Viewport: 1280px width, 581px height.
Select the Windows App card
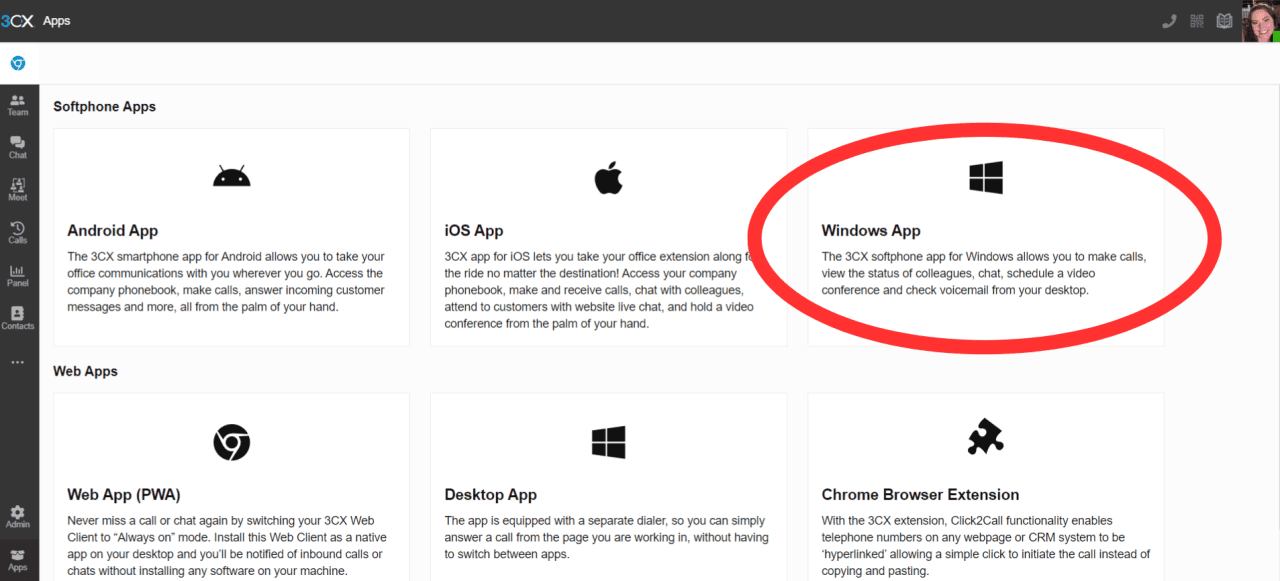(x=986, y=237)
